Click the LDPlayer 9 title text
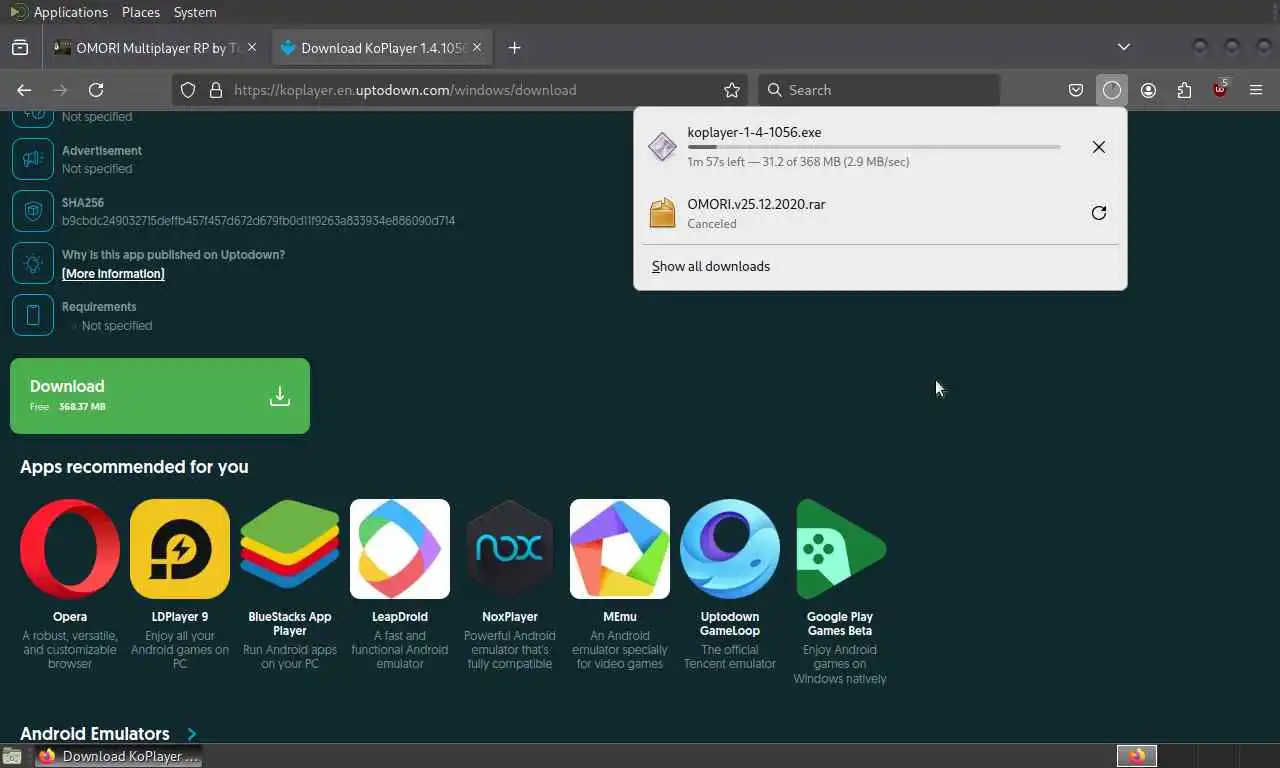 tap(180, 617)
